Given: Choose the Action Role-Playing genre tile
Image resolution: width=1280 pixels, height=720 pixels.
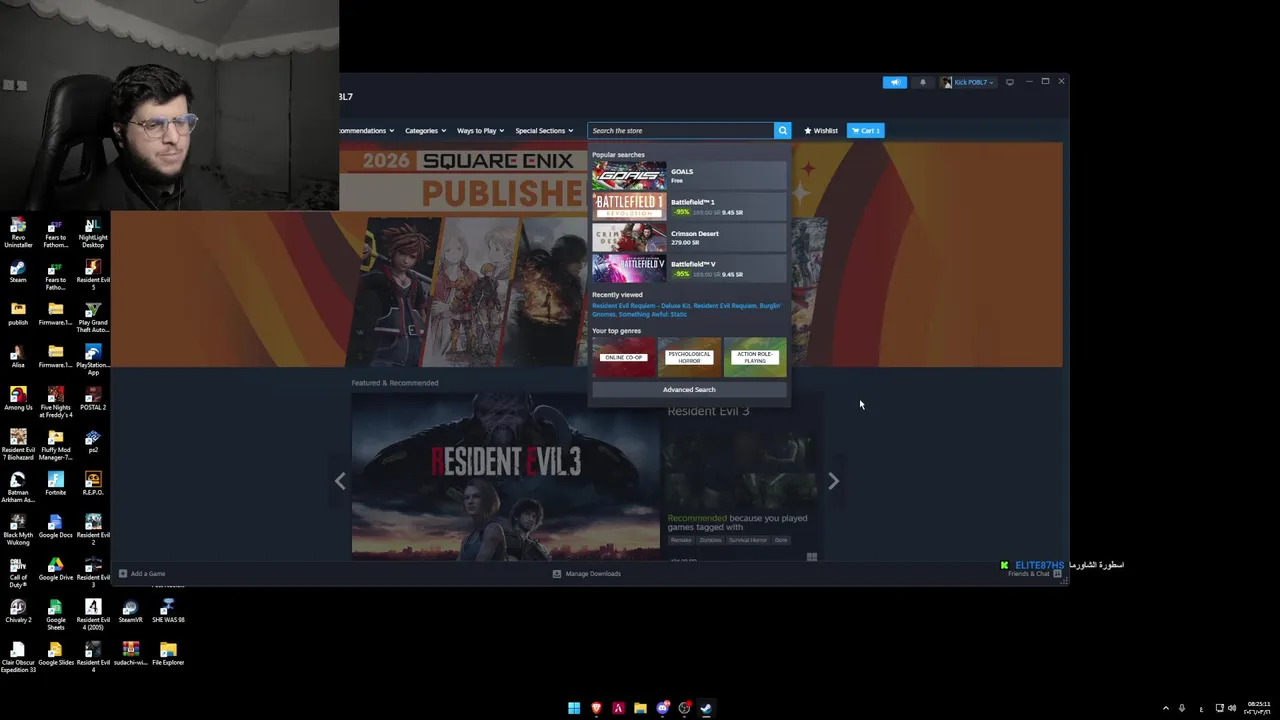Looking at the screenshot, I should point(755,358).
